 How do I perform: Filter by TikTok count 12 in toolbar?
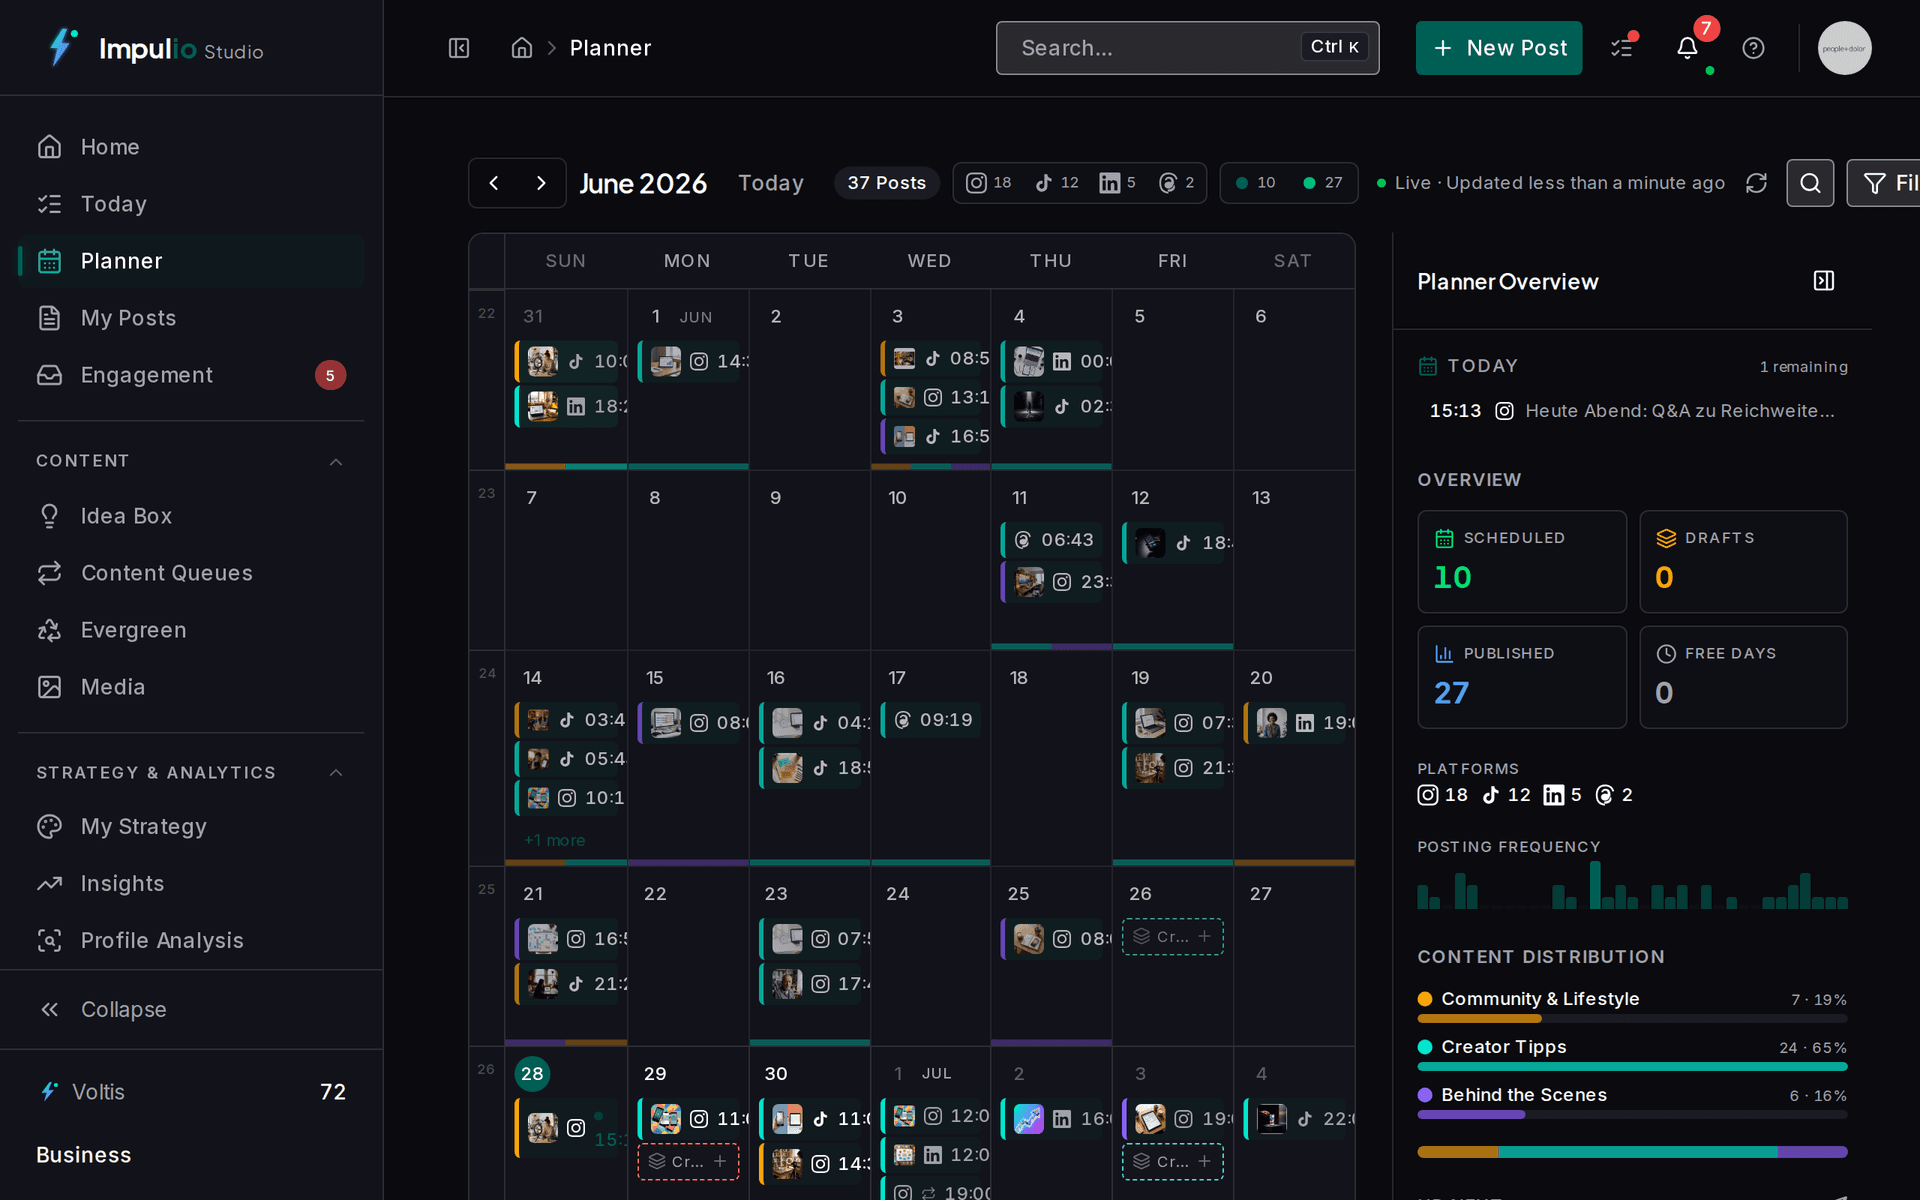click(1057, 183)
